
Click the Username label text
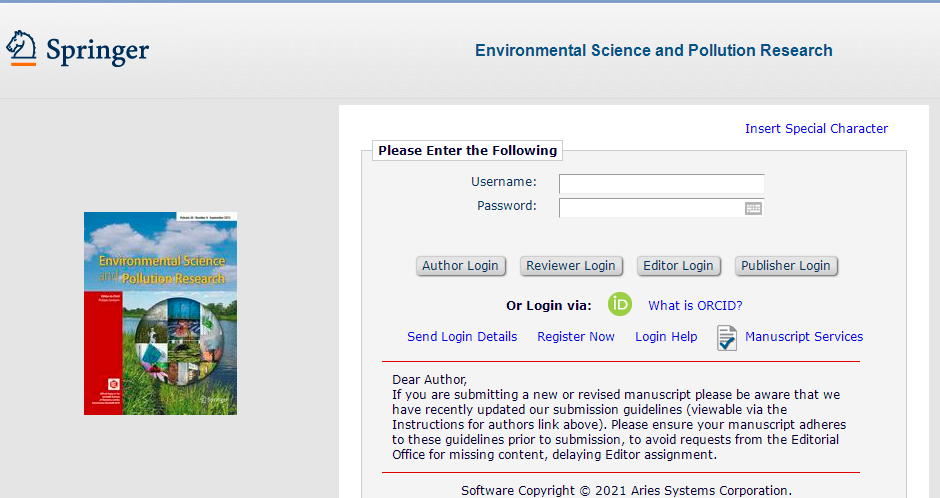[x=504, y=182]
